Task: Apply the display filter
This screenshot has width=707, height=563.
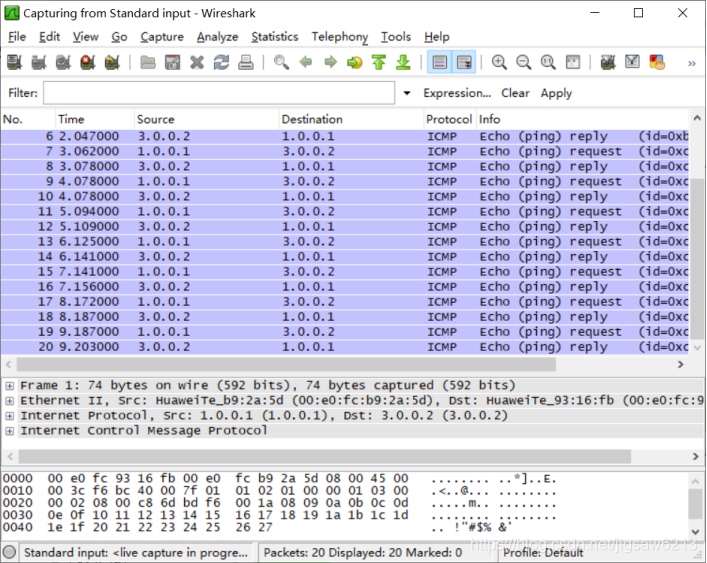Action: coord(556,93)
